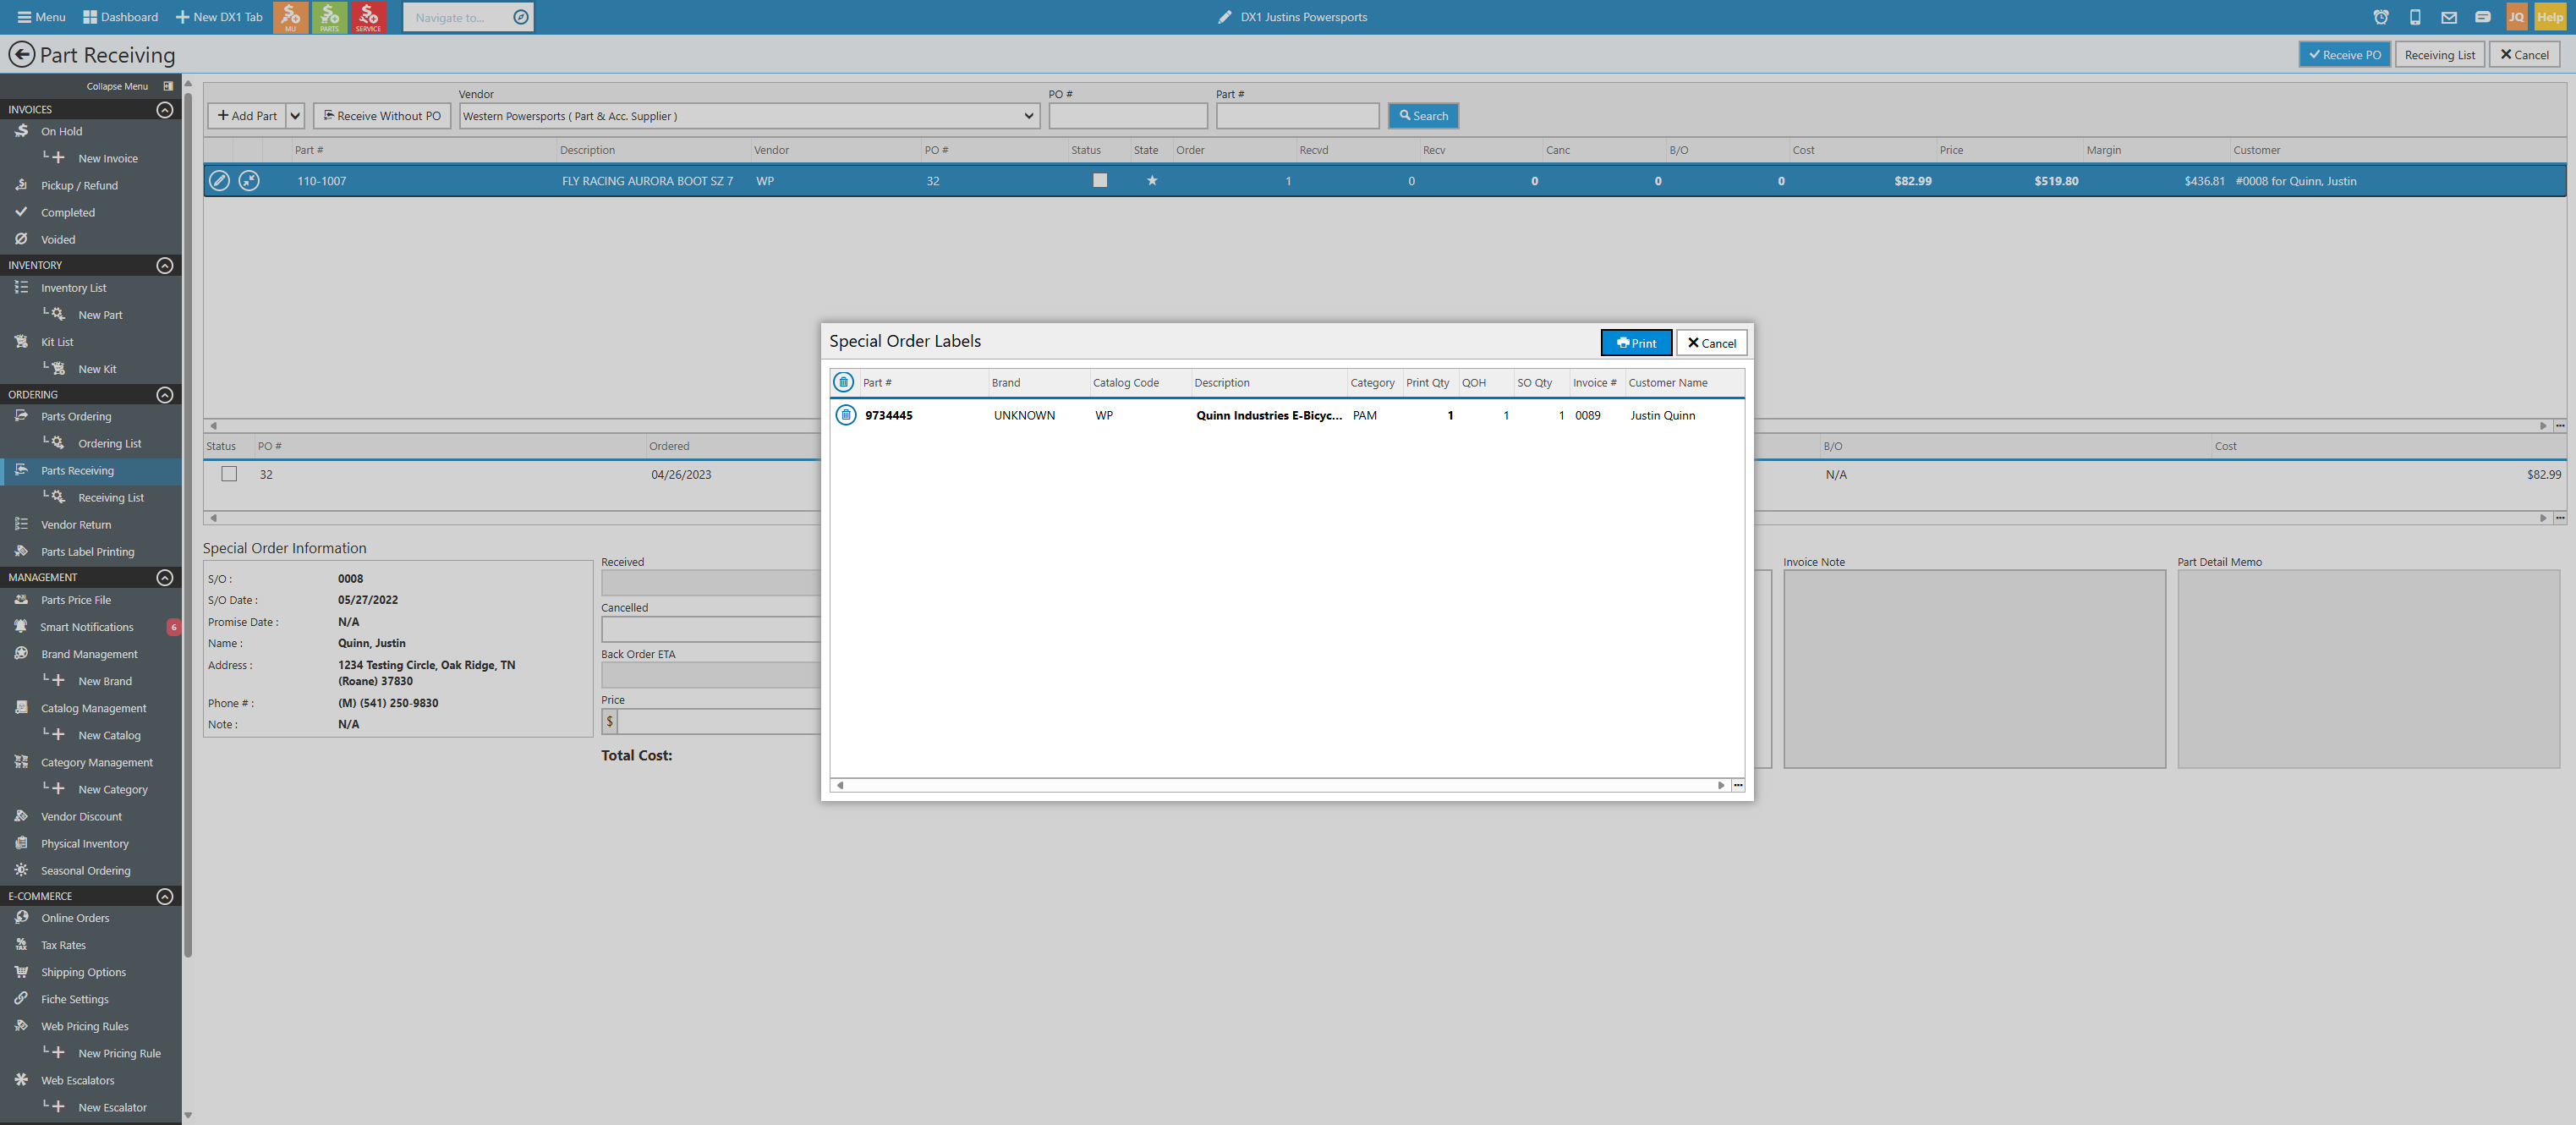Collapse the ORDERING sidebar section
This screenshot has height=1125, width=2576.
tap(165, 395)
